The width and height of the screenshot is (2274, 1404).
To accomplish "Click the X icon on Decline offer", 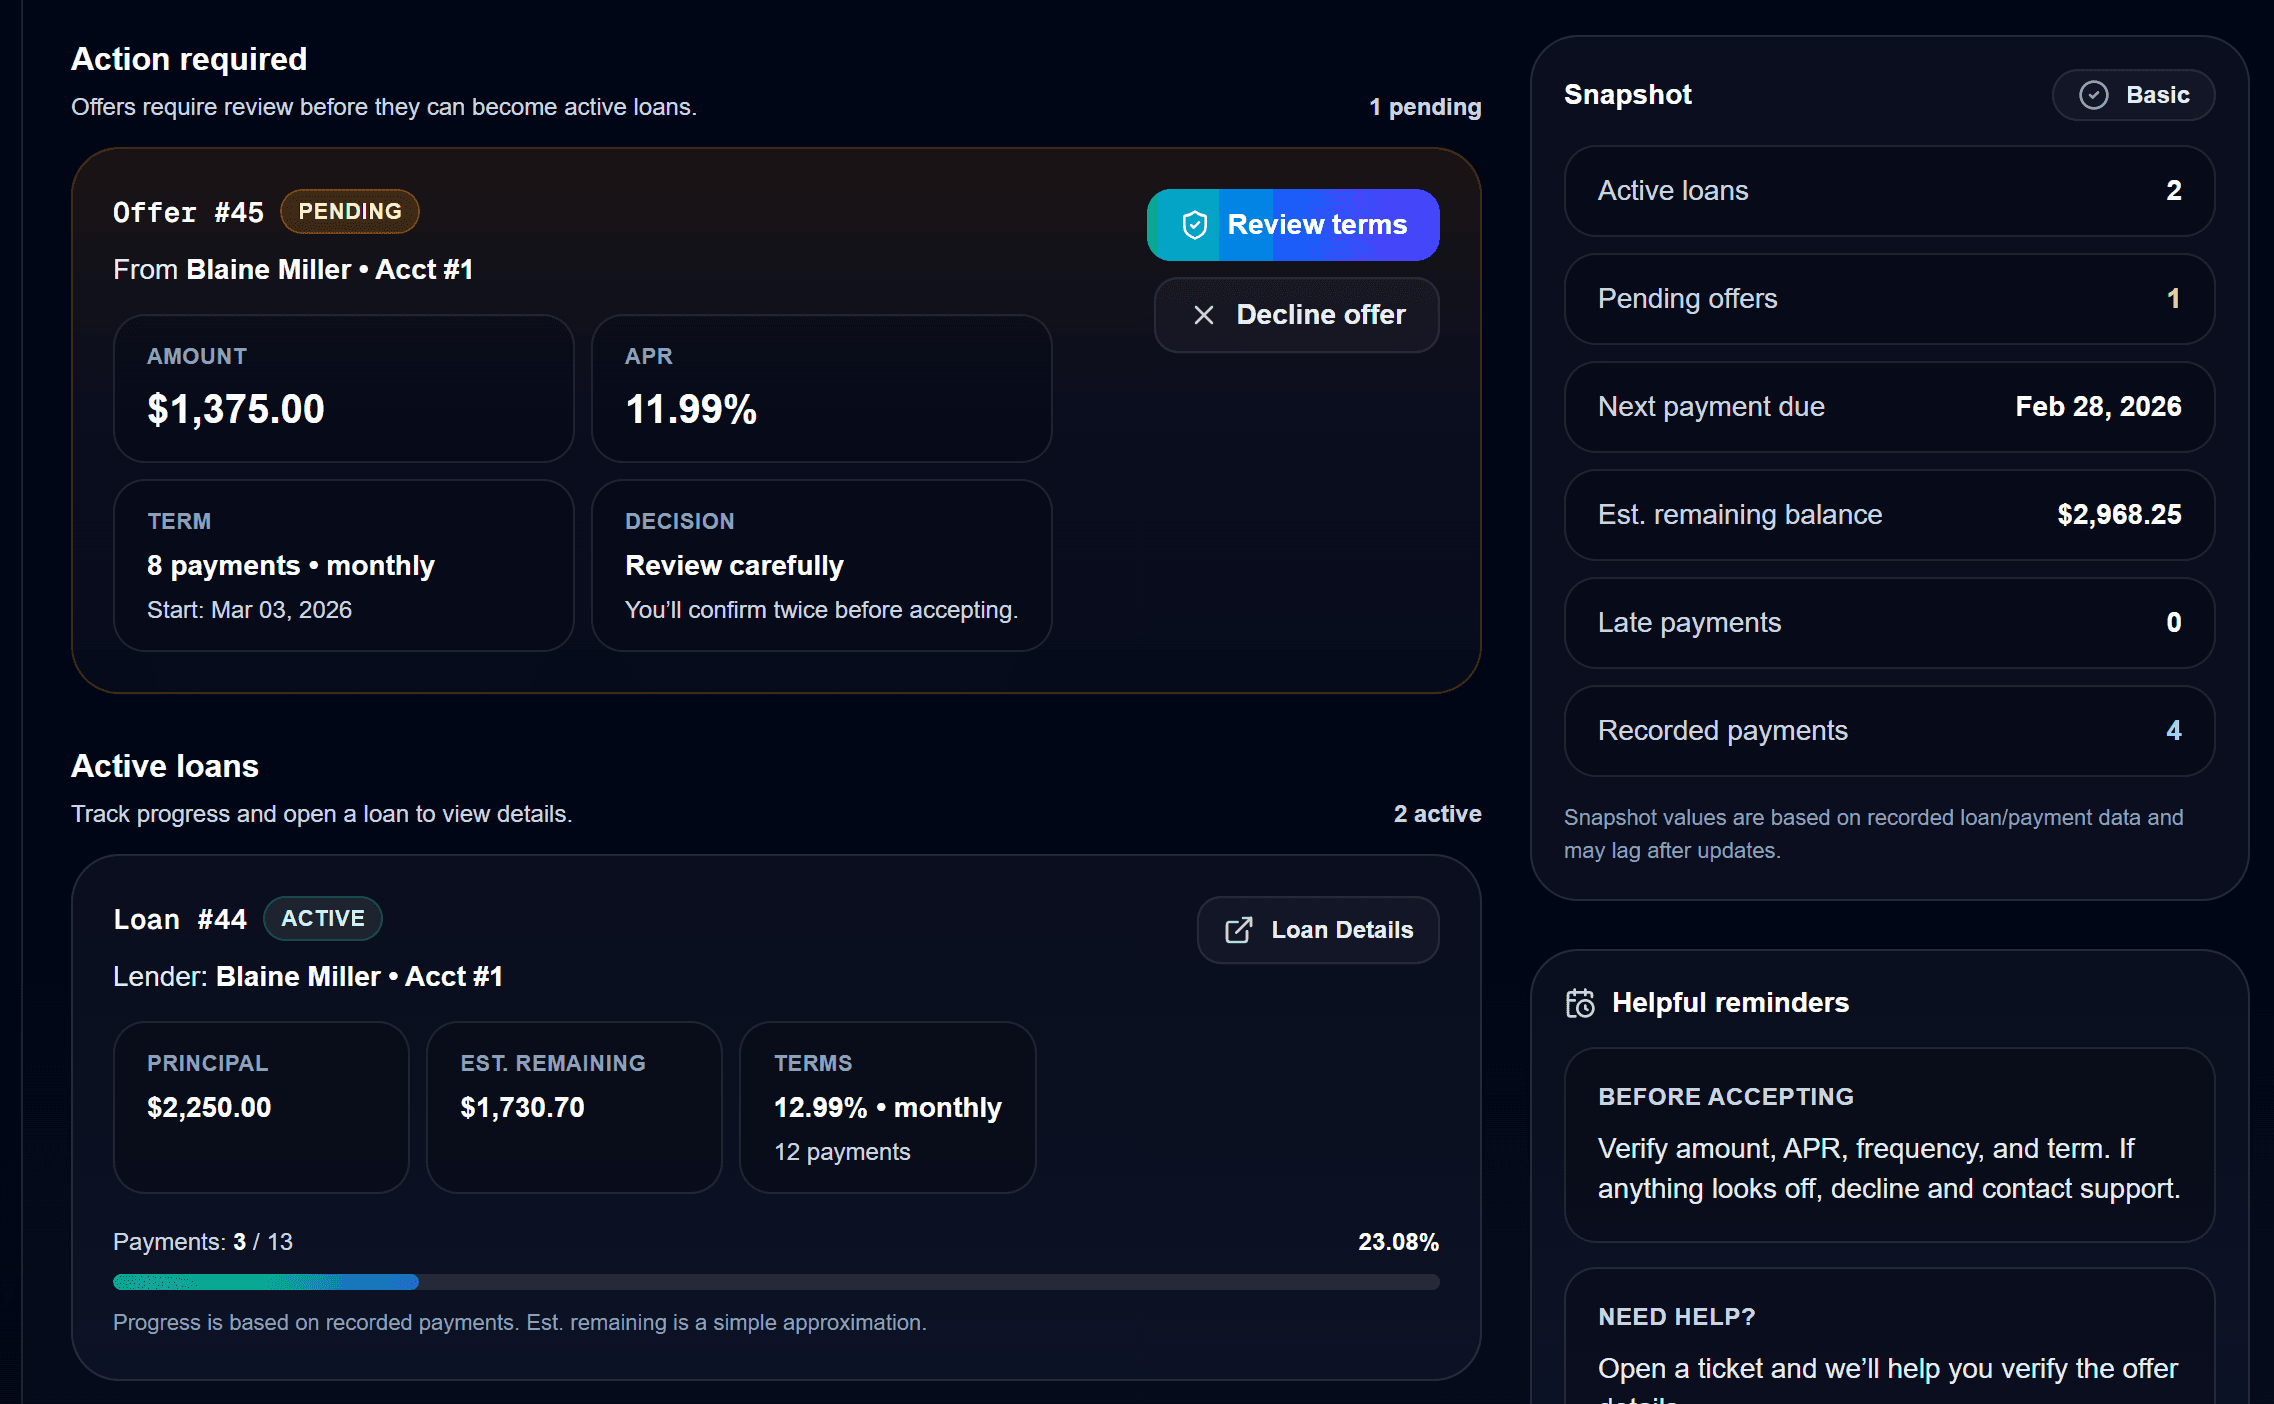I will click(1206, 315).
